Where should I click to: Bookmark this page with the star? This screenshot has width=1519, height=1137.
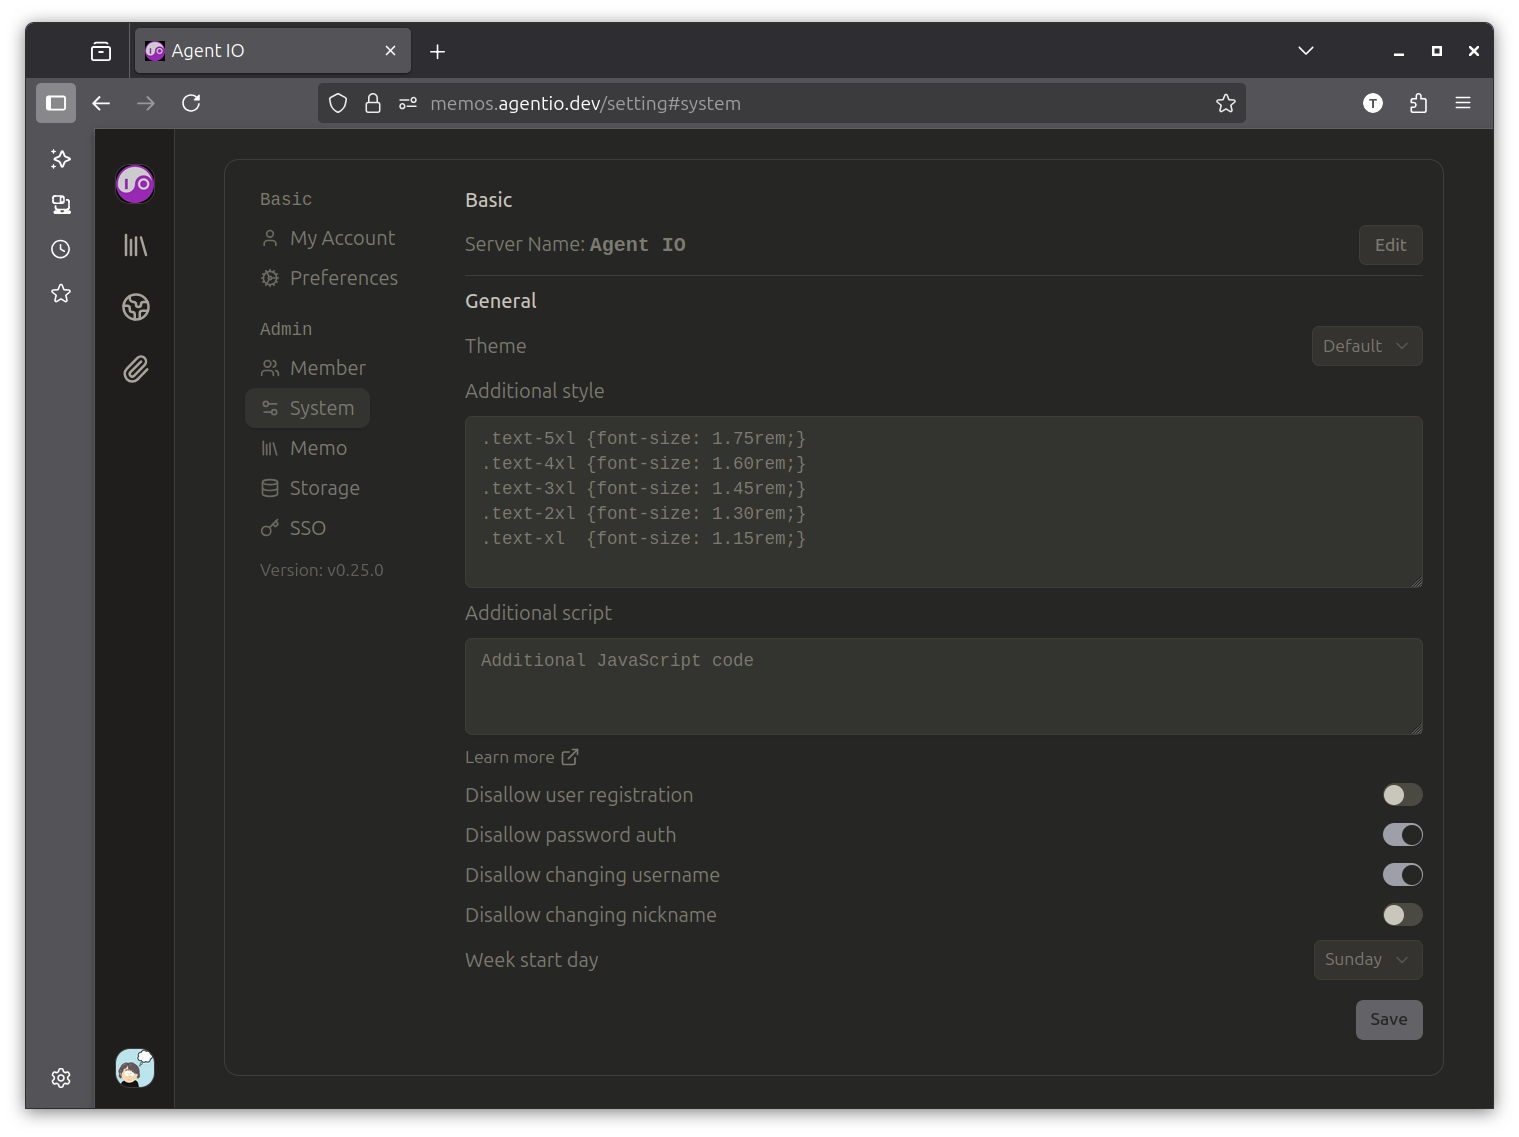1226,103
